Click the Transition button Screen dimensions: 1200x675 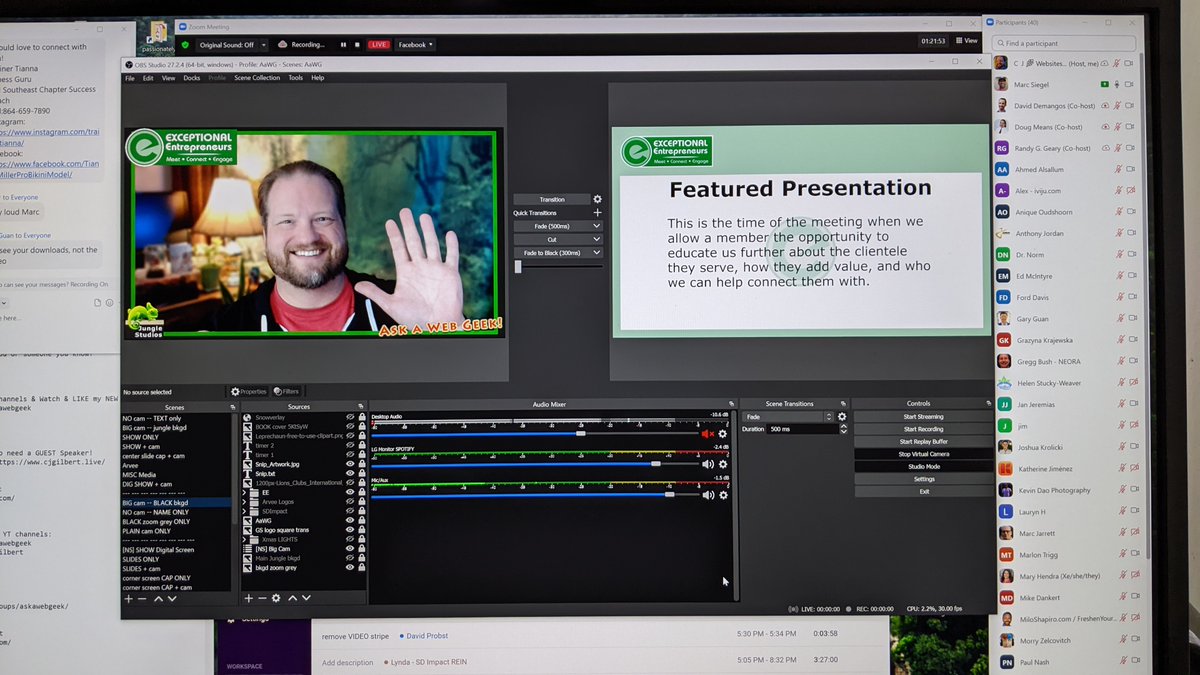point(552,199)
